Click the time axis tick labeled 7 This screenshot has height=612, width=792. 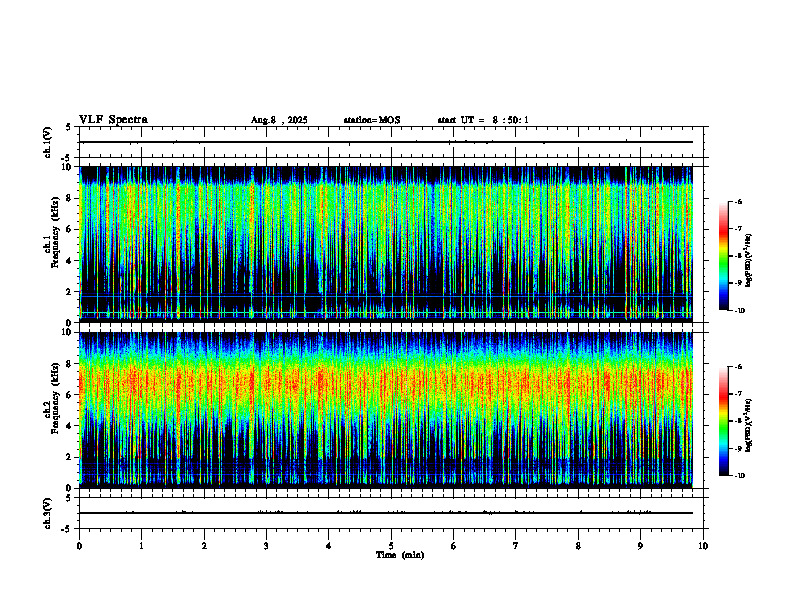tap(515, 546)
